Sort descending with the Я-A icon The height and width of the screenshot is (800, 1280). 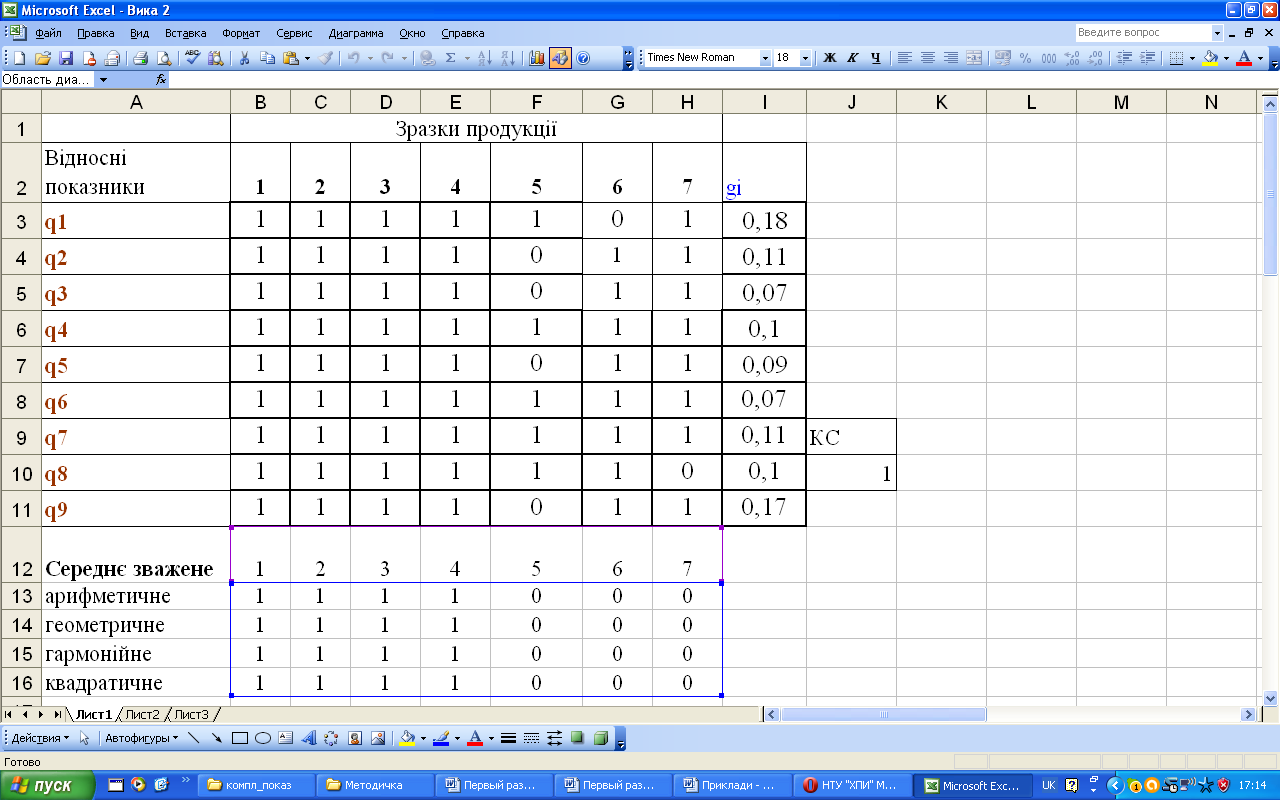[x=509, y=58]
